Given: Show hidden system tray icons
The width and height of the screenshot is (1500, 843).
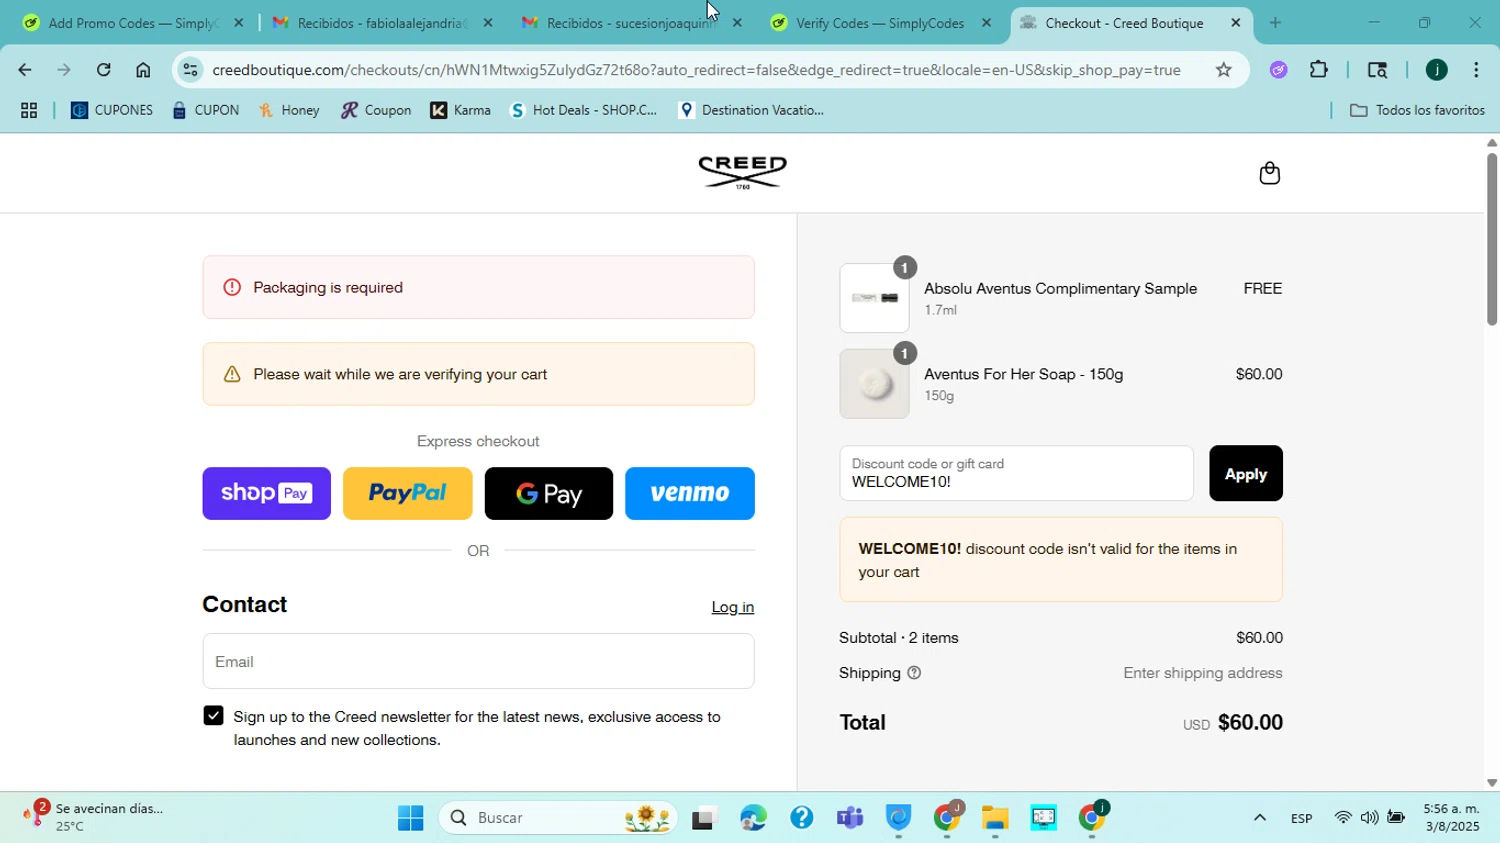Looking at the screenshot, I should click(x=1260, y=818).
